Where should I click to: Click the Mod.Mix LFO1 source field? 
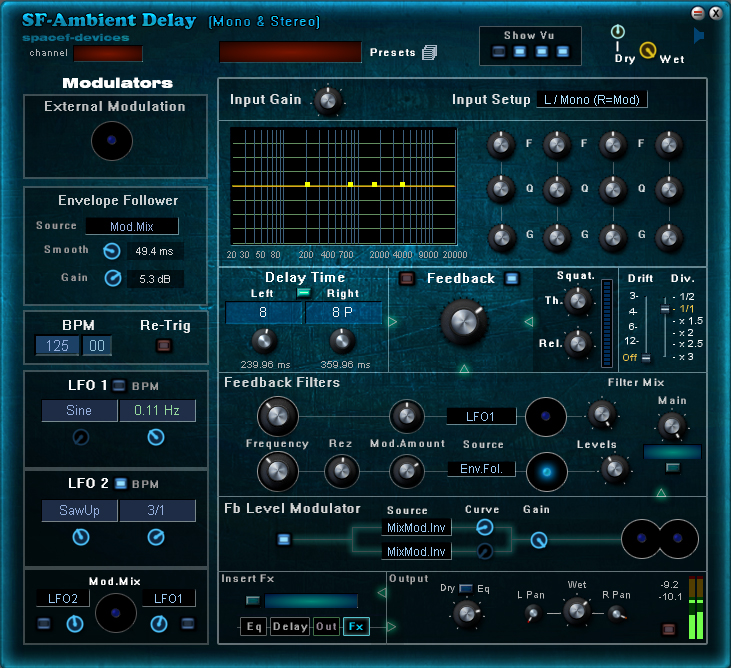168,599
